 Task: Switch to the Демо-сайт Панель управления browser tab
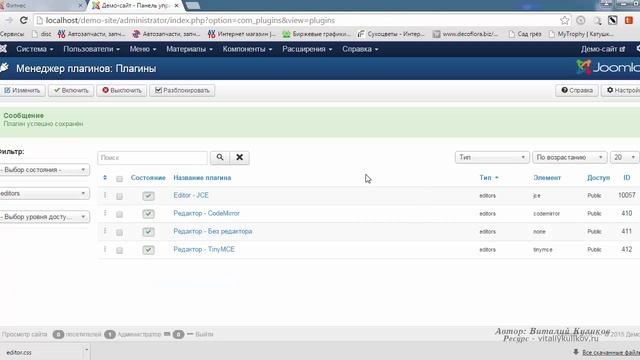(136, 6)
